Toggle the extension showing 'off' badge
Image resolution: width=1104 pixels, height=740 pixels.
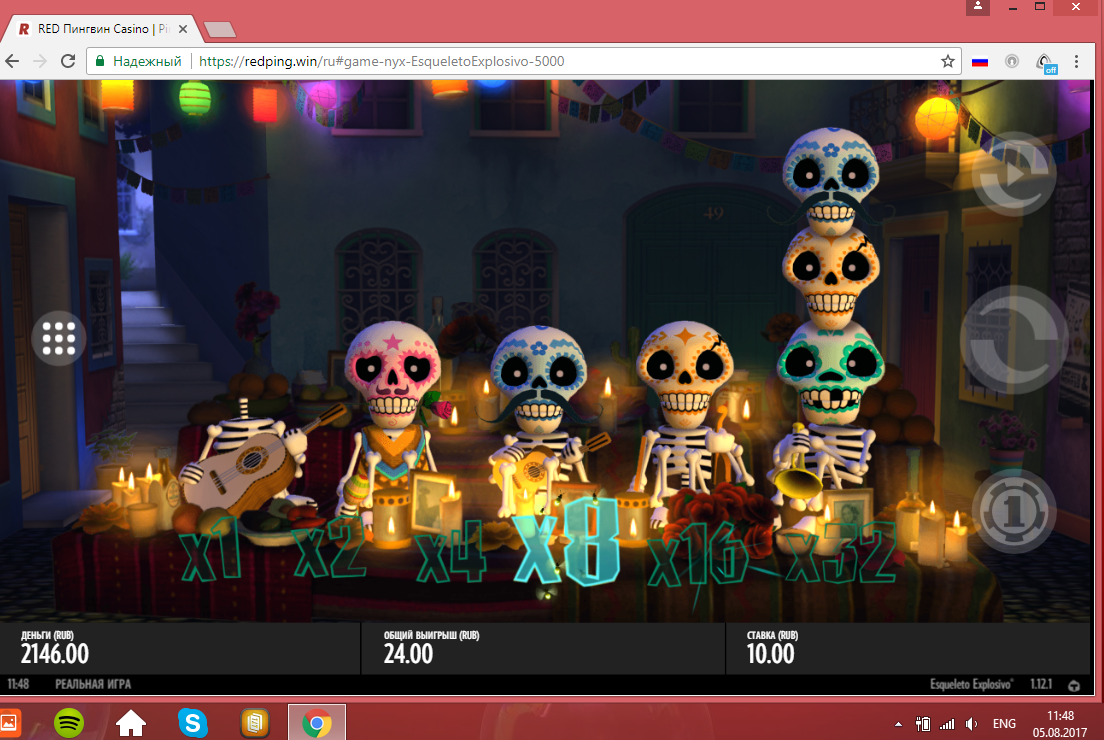point(1046,63)
